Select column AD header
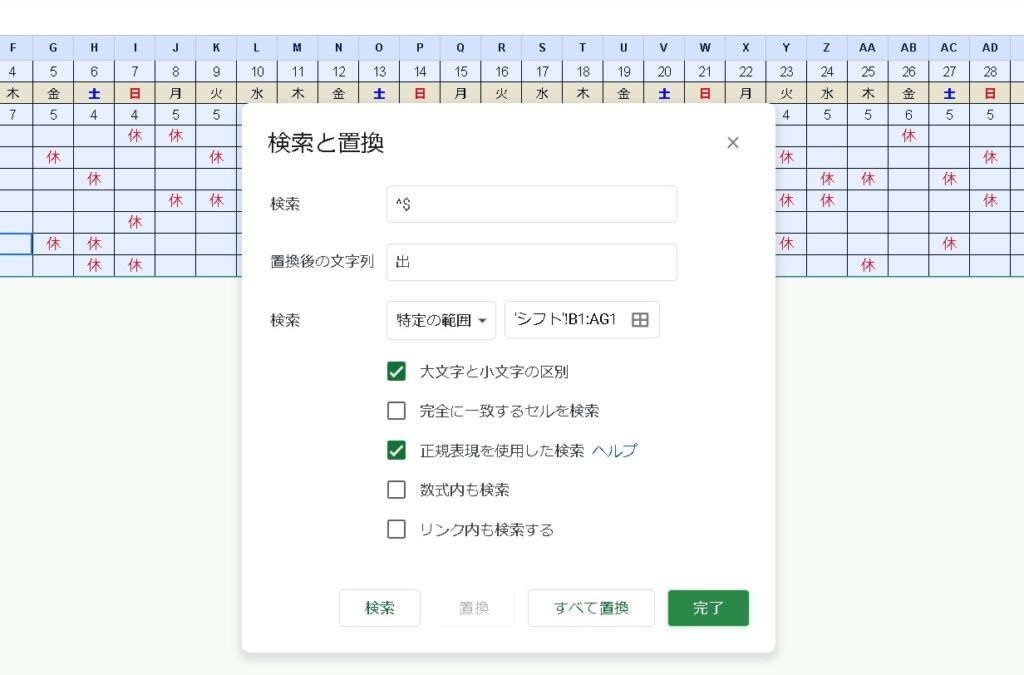The width and height of the screenshot is (1024, 675). [990, 48]
